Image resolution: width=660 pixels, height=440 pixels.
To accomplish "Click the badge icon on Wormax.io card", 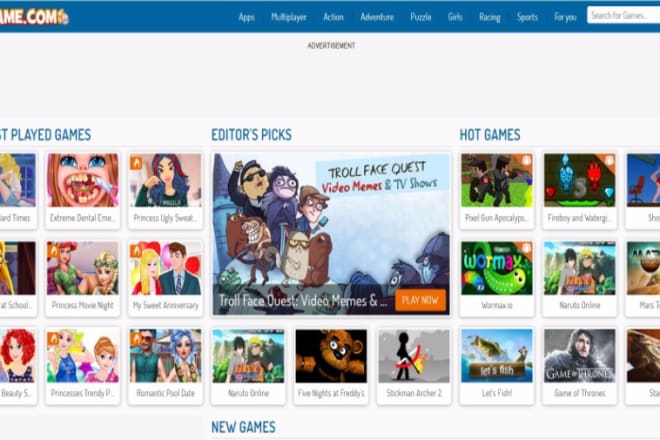I will click(526, 248).
